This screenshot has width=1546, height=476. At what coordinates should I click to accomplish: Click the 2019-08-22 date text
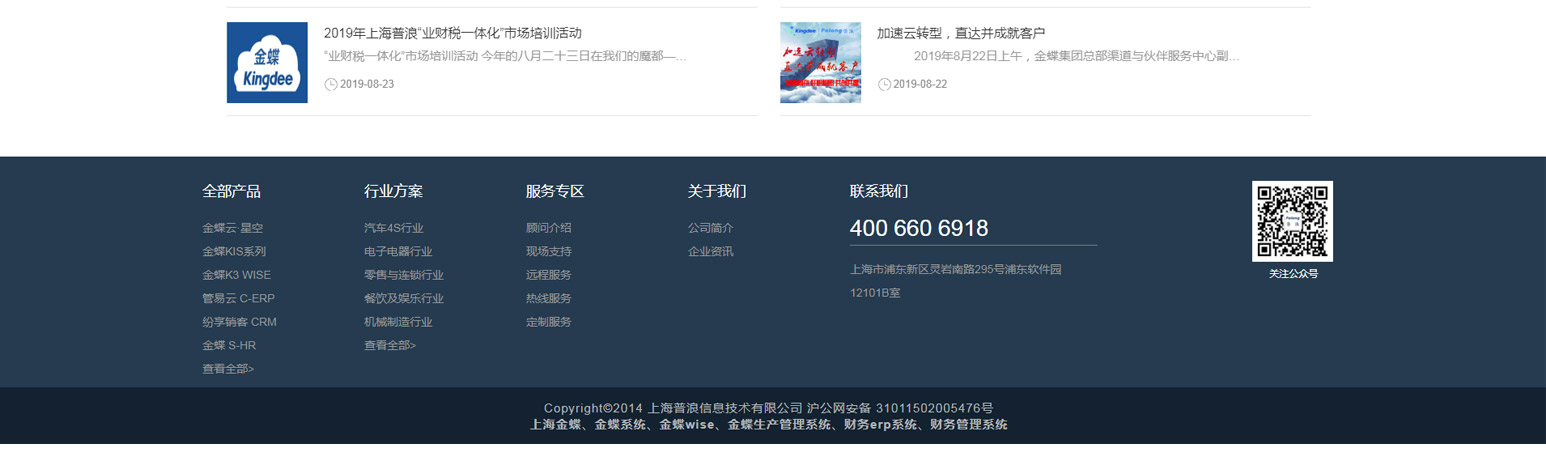pos(920,84)
